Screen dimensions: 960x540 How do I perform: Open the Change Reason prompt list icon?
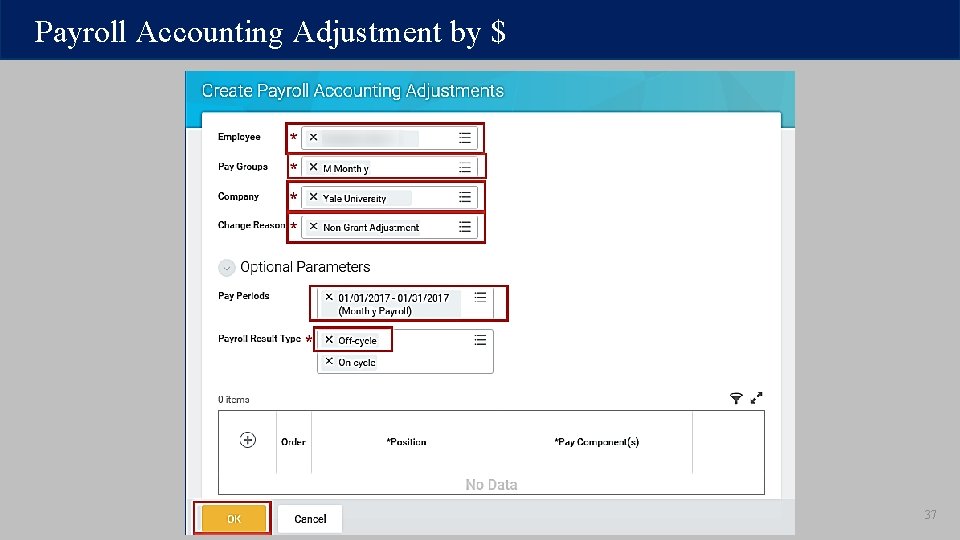465,227
